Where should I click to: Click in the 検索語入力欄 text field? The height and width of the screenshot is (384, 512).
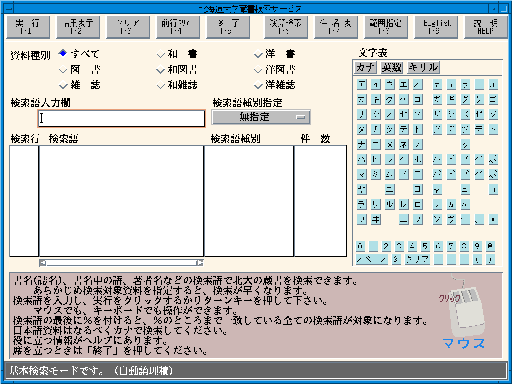121,118
